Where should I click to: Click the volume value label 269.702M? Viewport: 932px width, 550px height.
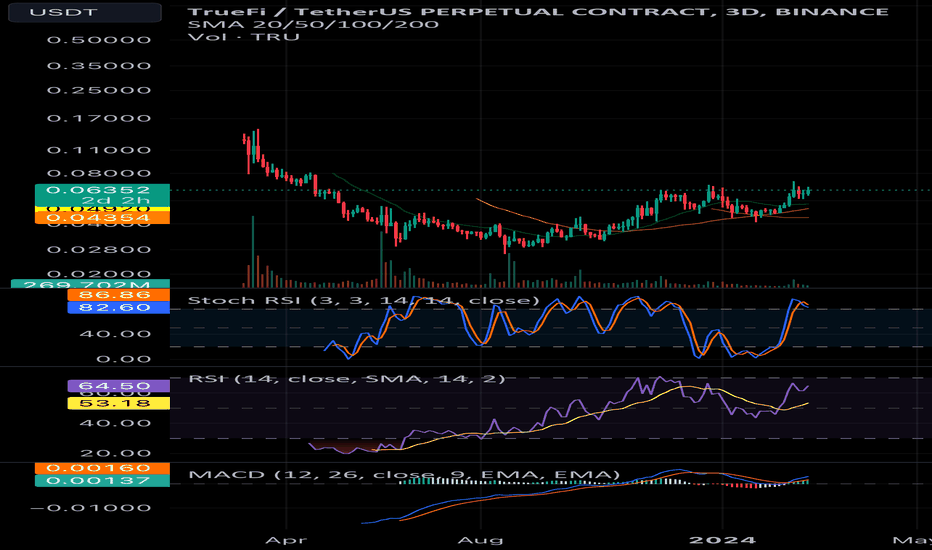click(x=90, y=284)
